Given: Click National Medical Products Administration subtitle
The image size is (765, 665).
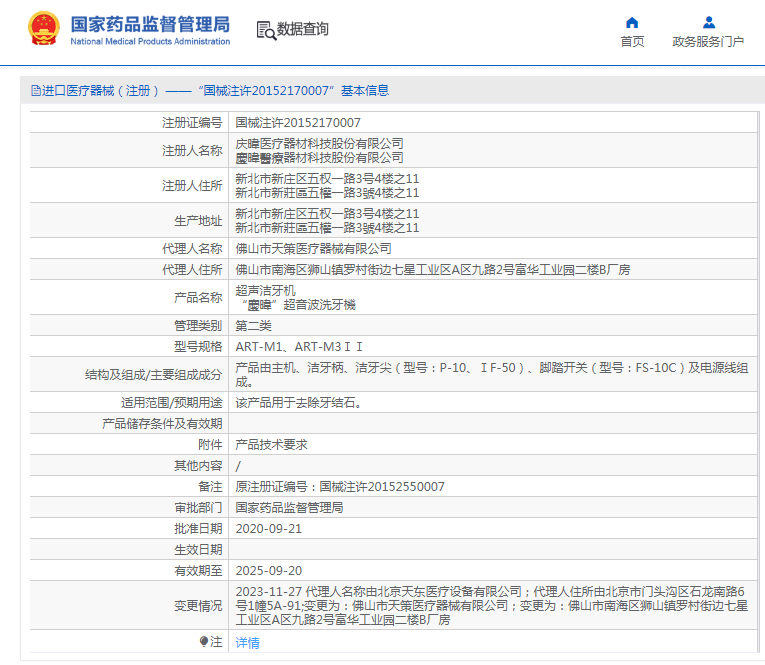Looking at the screenshot, I should tap(150, 41).
